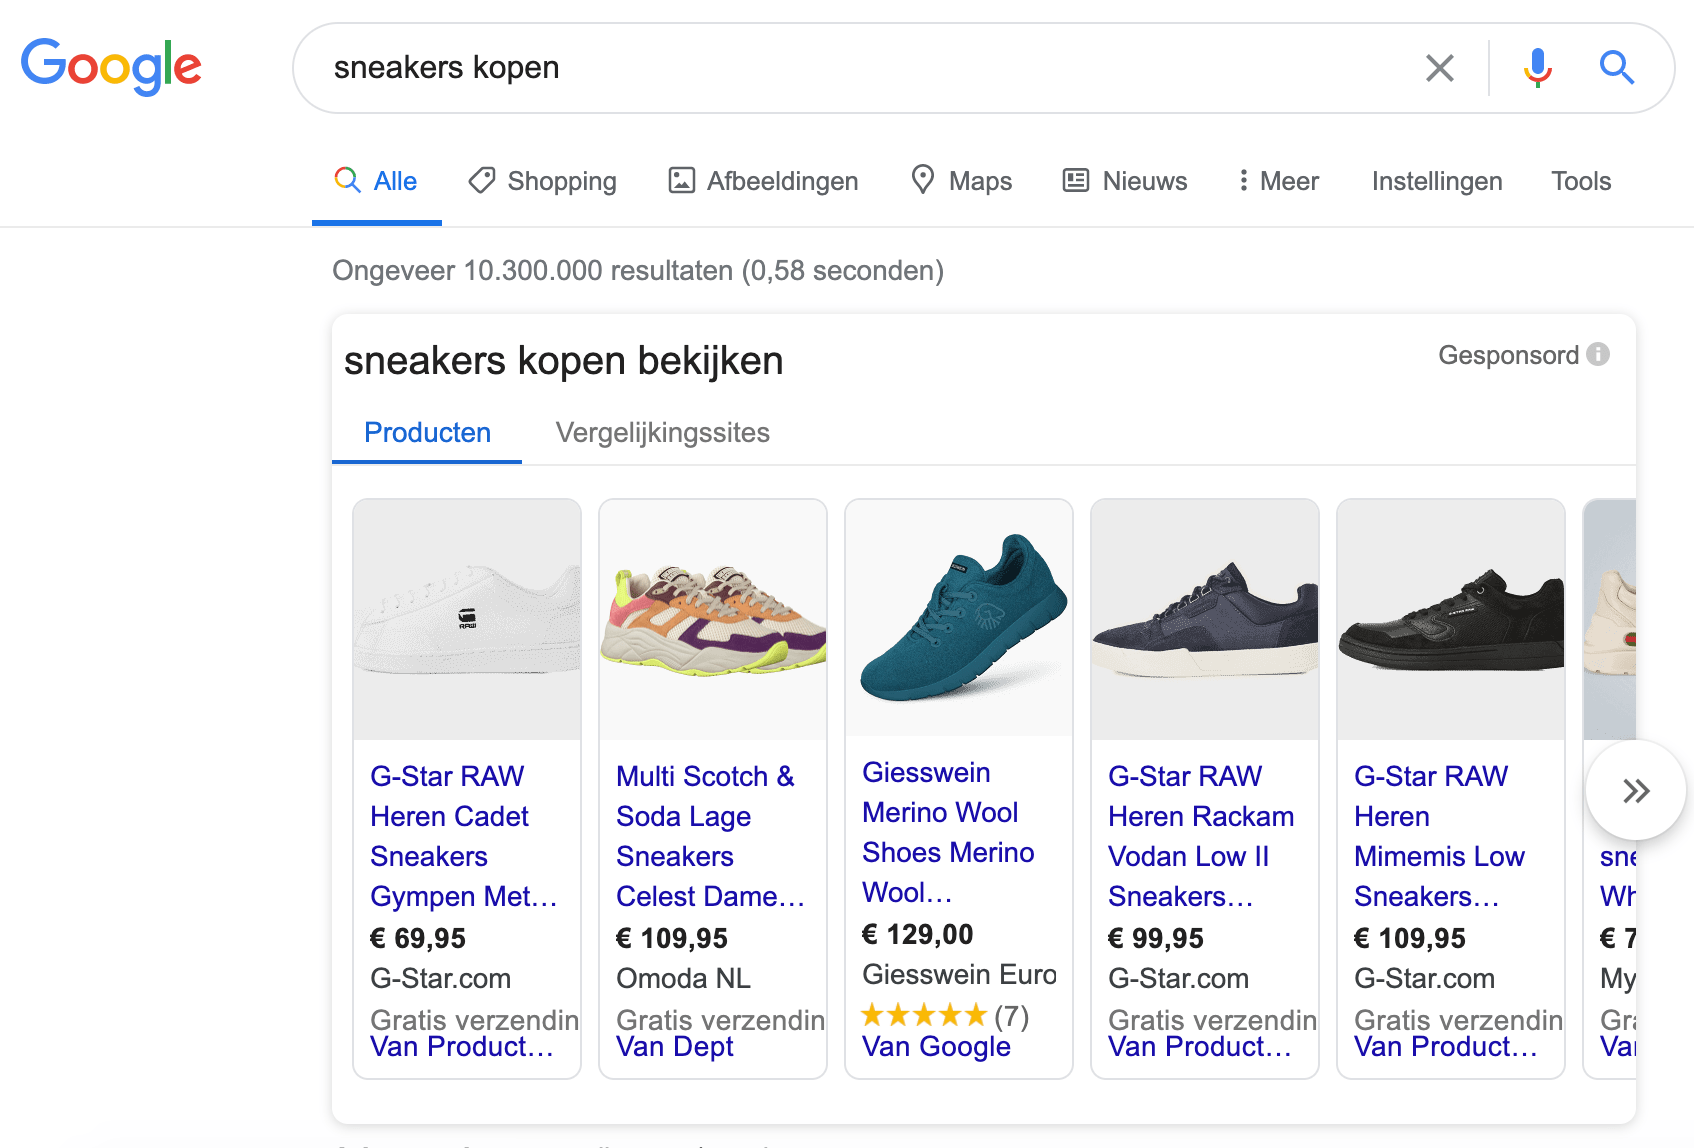Open the Multi Scotch & Soda Lage Sneakers link
Viewport: 1694px width, 1148px height.
point(710,836)
